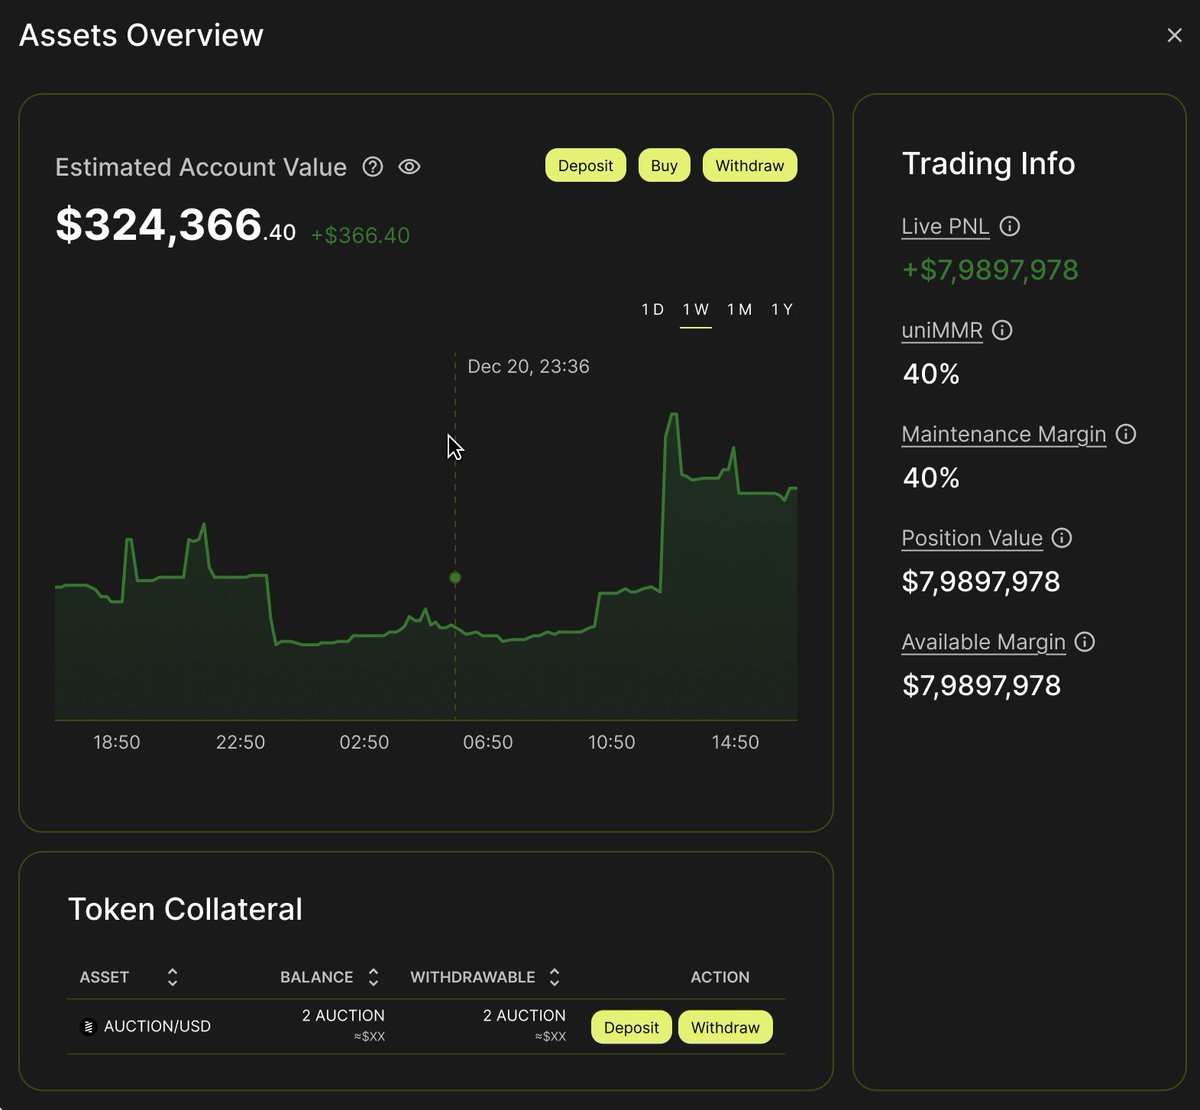Switch to the 1D chart timeframe
1200x1110 pixels.
[654, 309]
